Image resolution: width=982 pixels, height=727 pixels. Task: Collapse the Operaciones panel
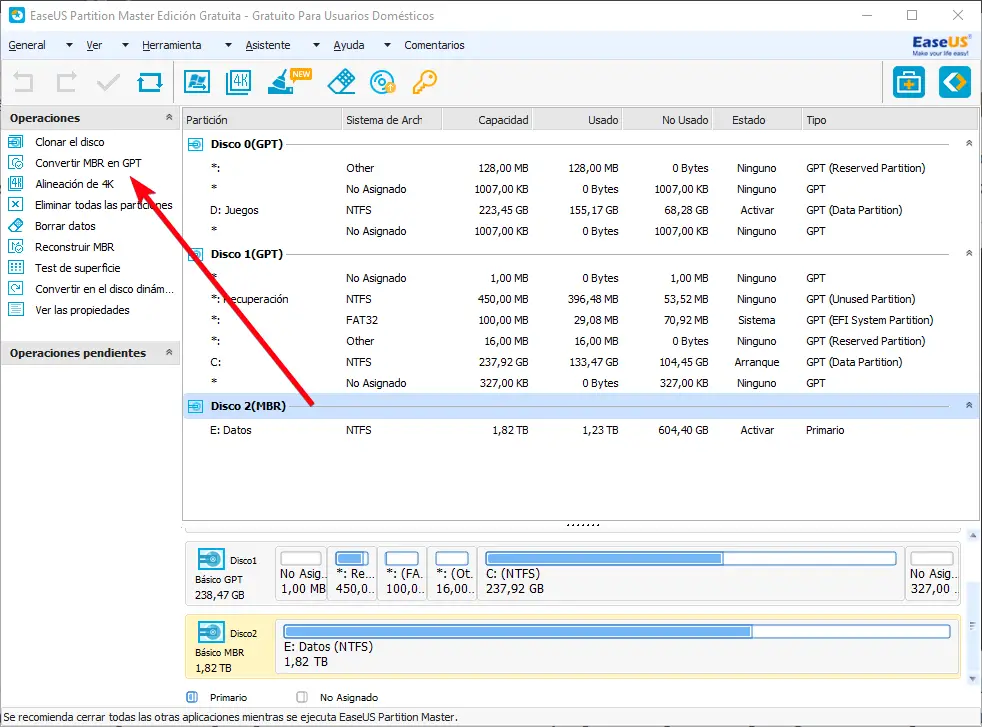(168, 118)
